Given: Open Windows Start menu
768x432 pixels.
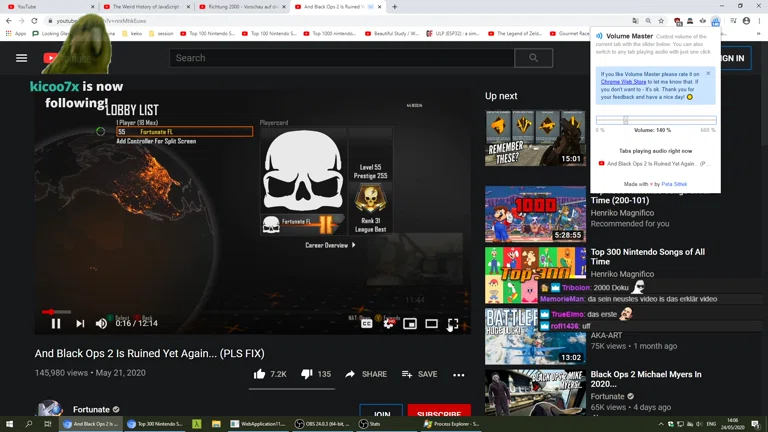Looking at the screenshot, I should point(9,424).
